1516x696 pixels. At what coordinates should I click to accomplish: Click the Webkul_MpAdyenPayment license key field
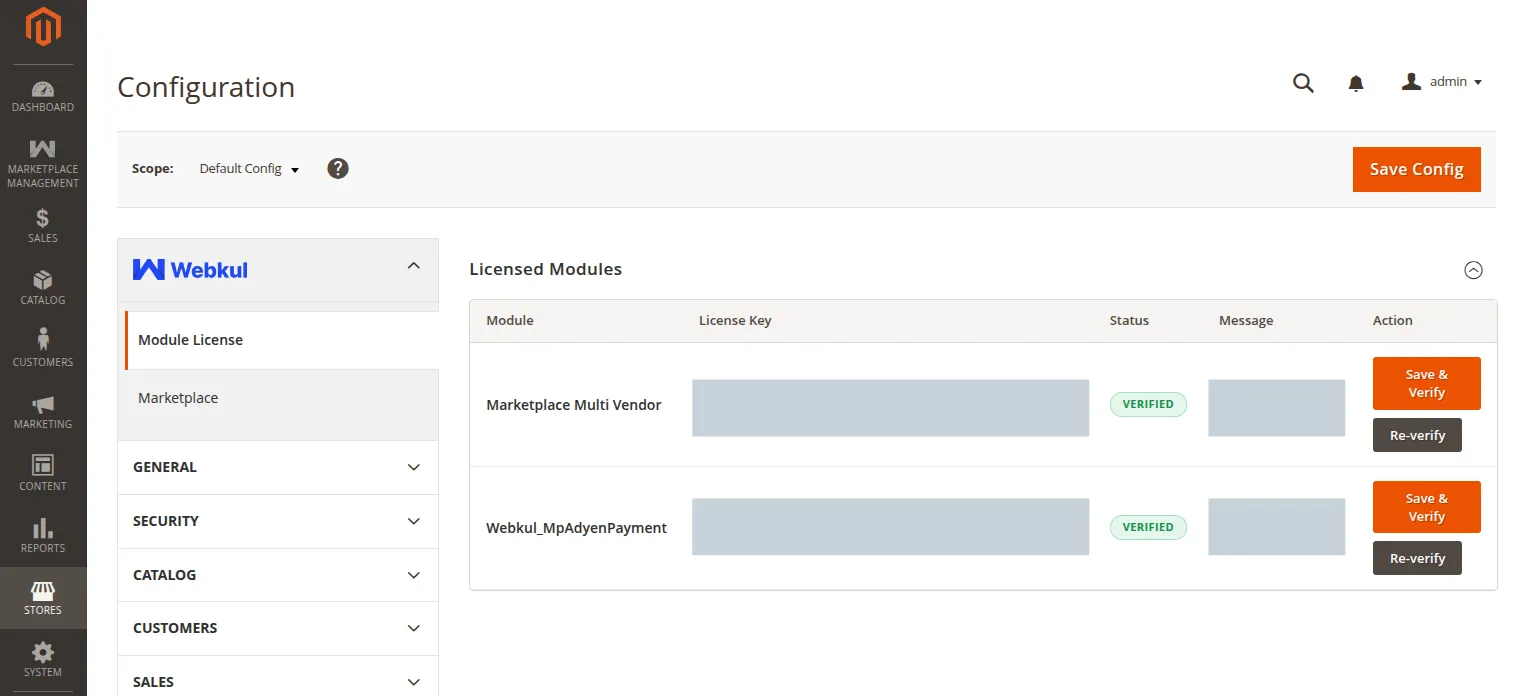click(890, 527)
